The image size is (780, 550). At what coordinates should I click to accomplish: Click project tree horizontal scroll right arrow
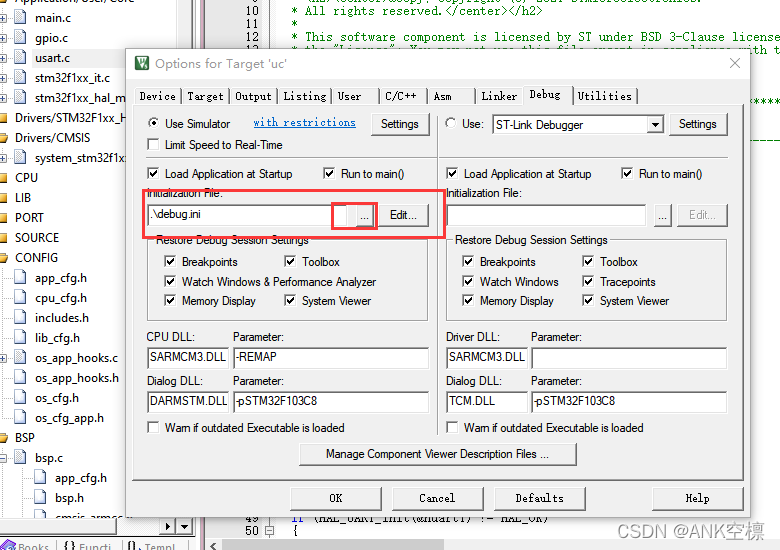pyautogui.click(x=168, y=526)
